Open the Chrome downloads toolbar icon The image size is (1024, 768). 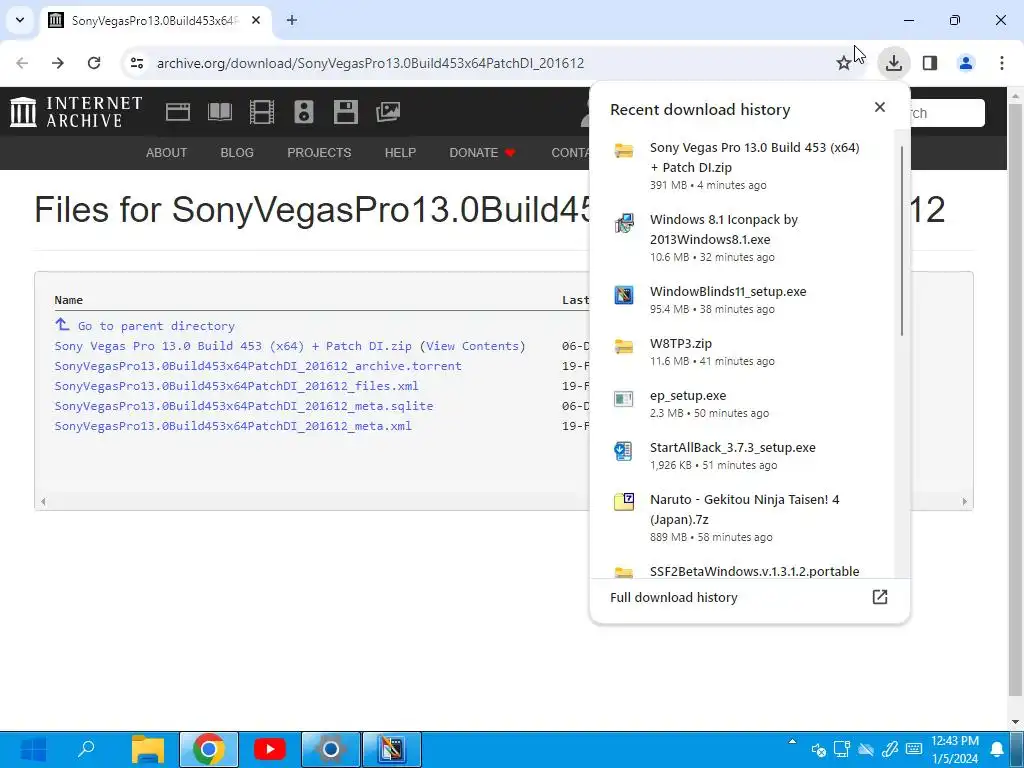point(893,63)
